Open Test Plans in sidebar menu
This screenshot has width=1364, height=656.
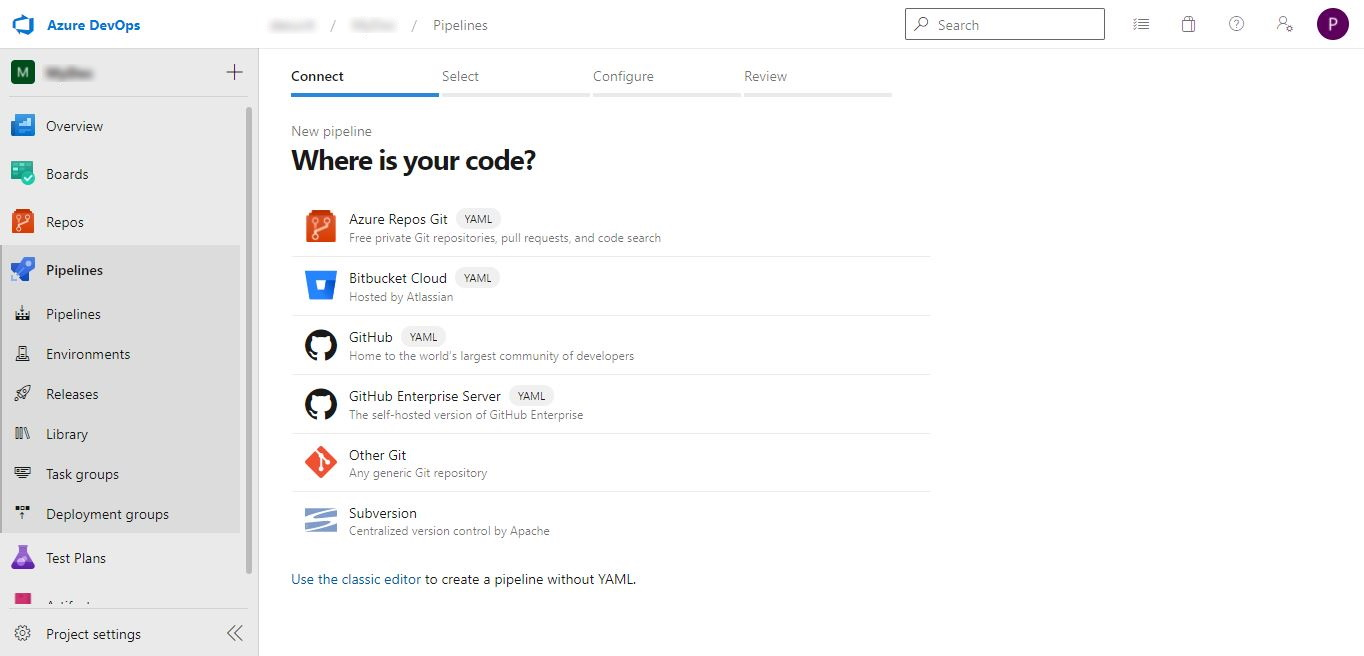pyautogui.click(x=76, y=558)
